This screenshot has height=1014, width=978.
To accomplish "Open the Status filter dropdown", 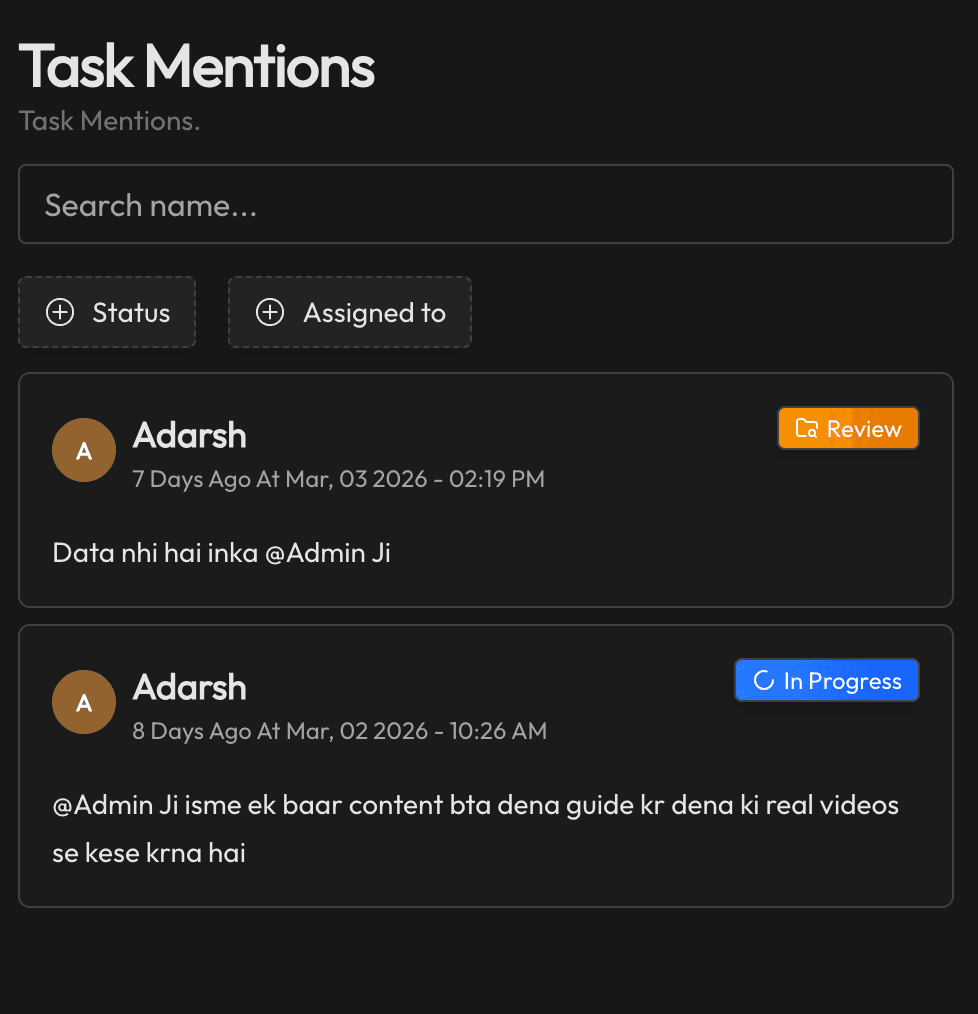I will [x=107, y=312].
